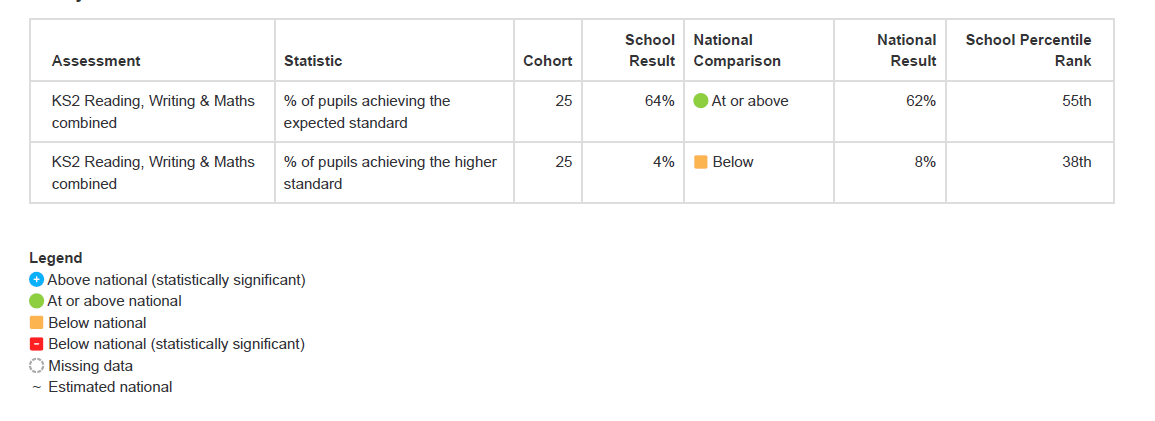Select the Statistic column header

pos(313,61)
